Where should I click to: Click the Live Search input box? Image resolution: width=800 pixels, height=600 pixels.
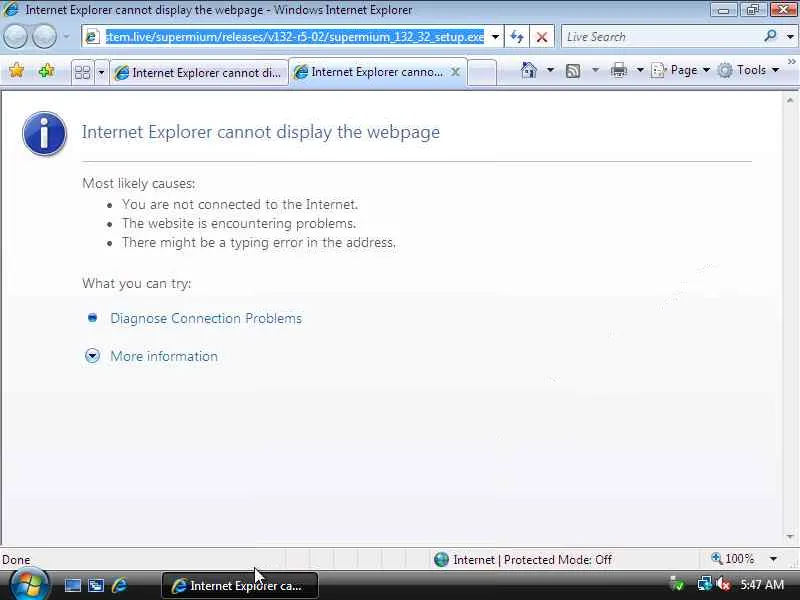[661, 37]
